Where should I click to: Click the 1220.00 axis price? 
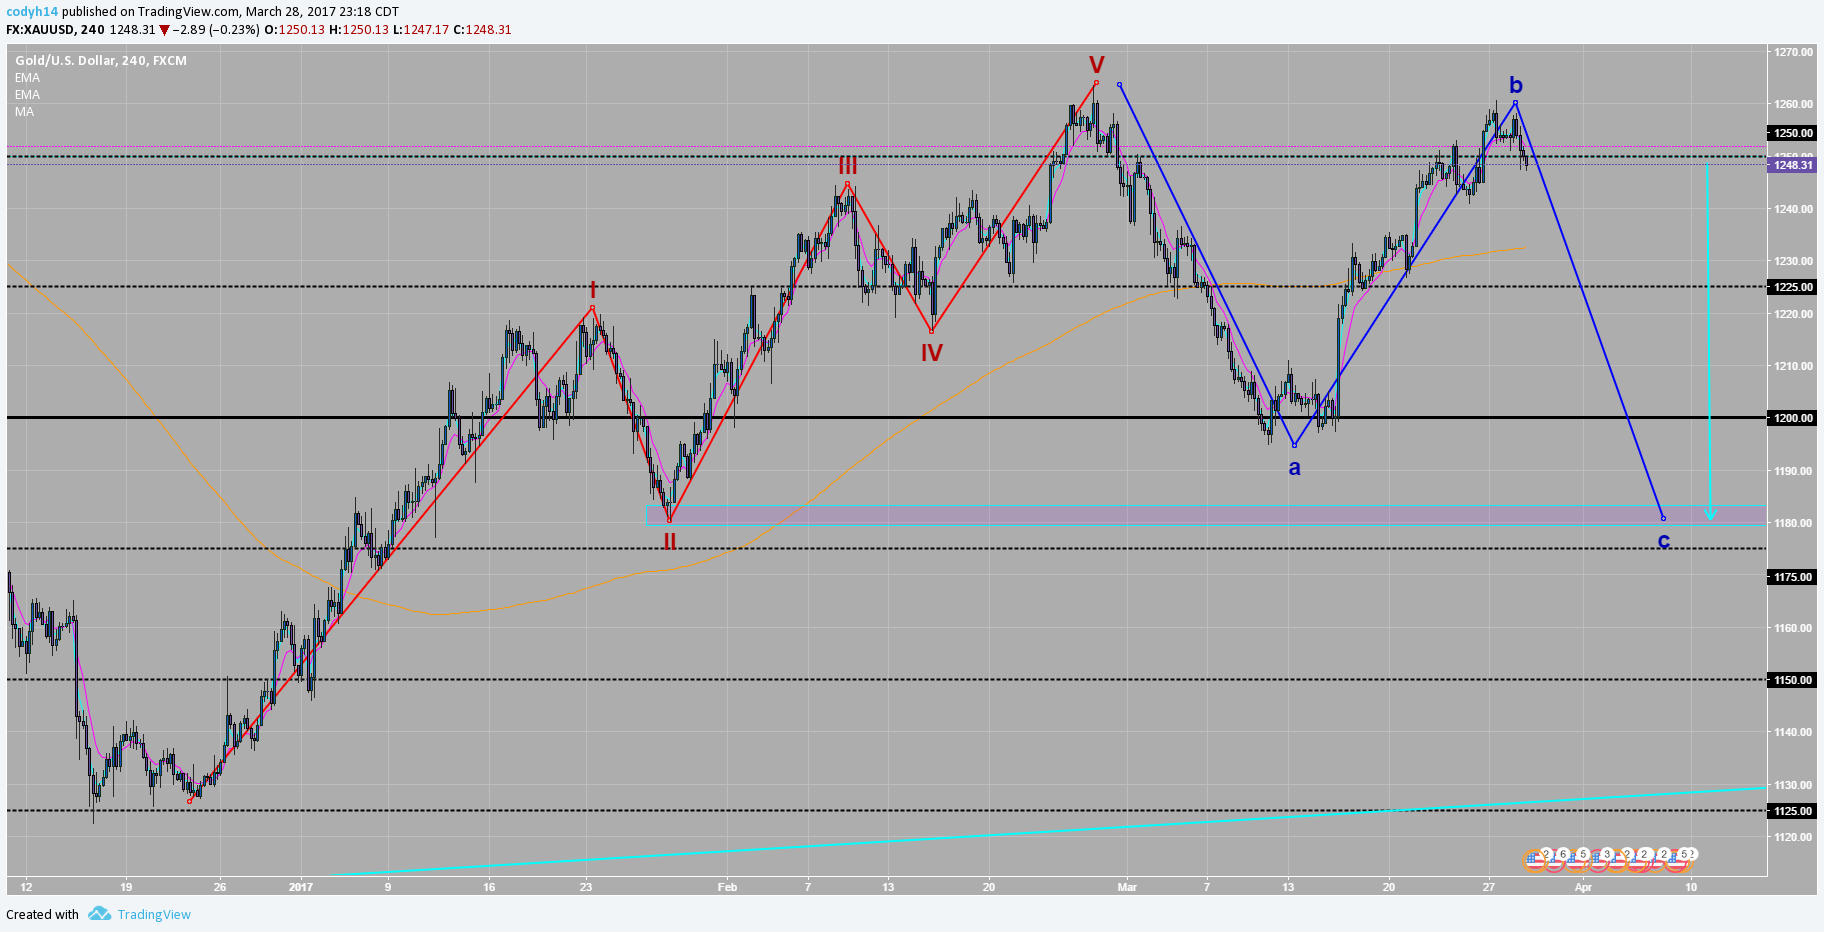click(x=1793, y=314)
